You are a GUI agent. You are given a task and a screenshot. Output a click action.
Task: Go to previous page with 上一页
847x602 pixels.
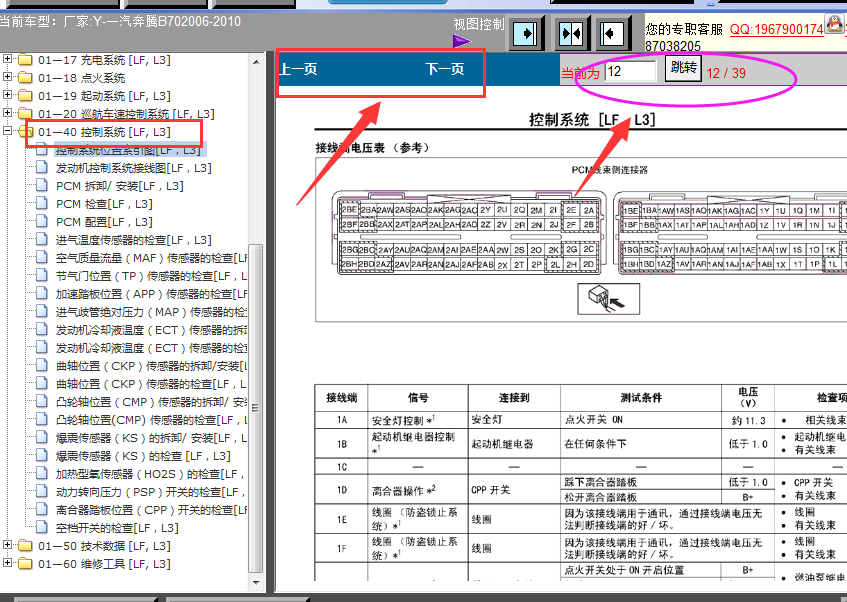[x=298, y=69]
